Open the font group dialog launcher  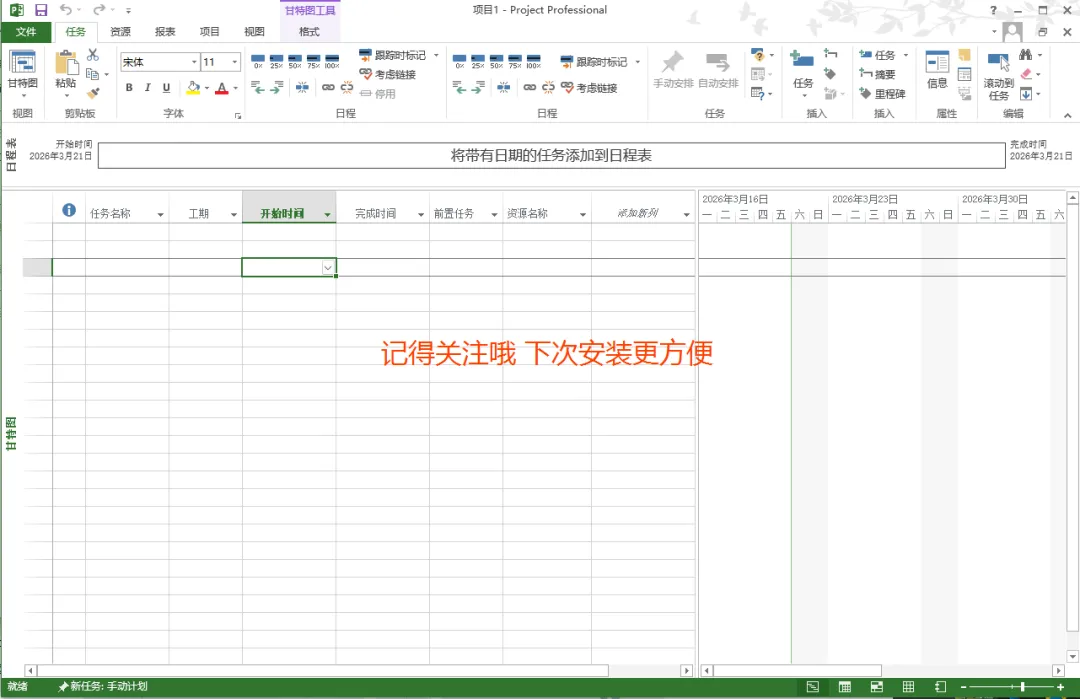click(x=238, y=116)
